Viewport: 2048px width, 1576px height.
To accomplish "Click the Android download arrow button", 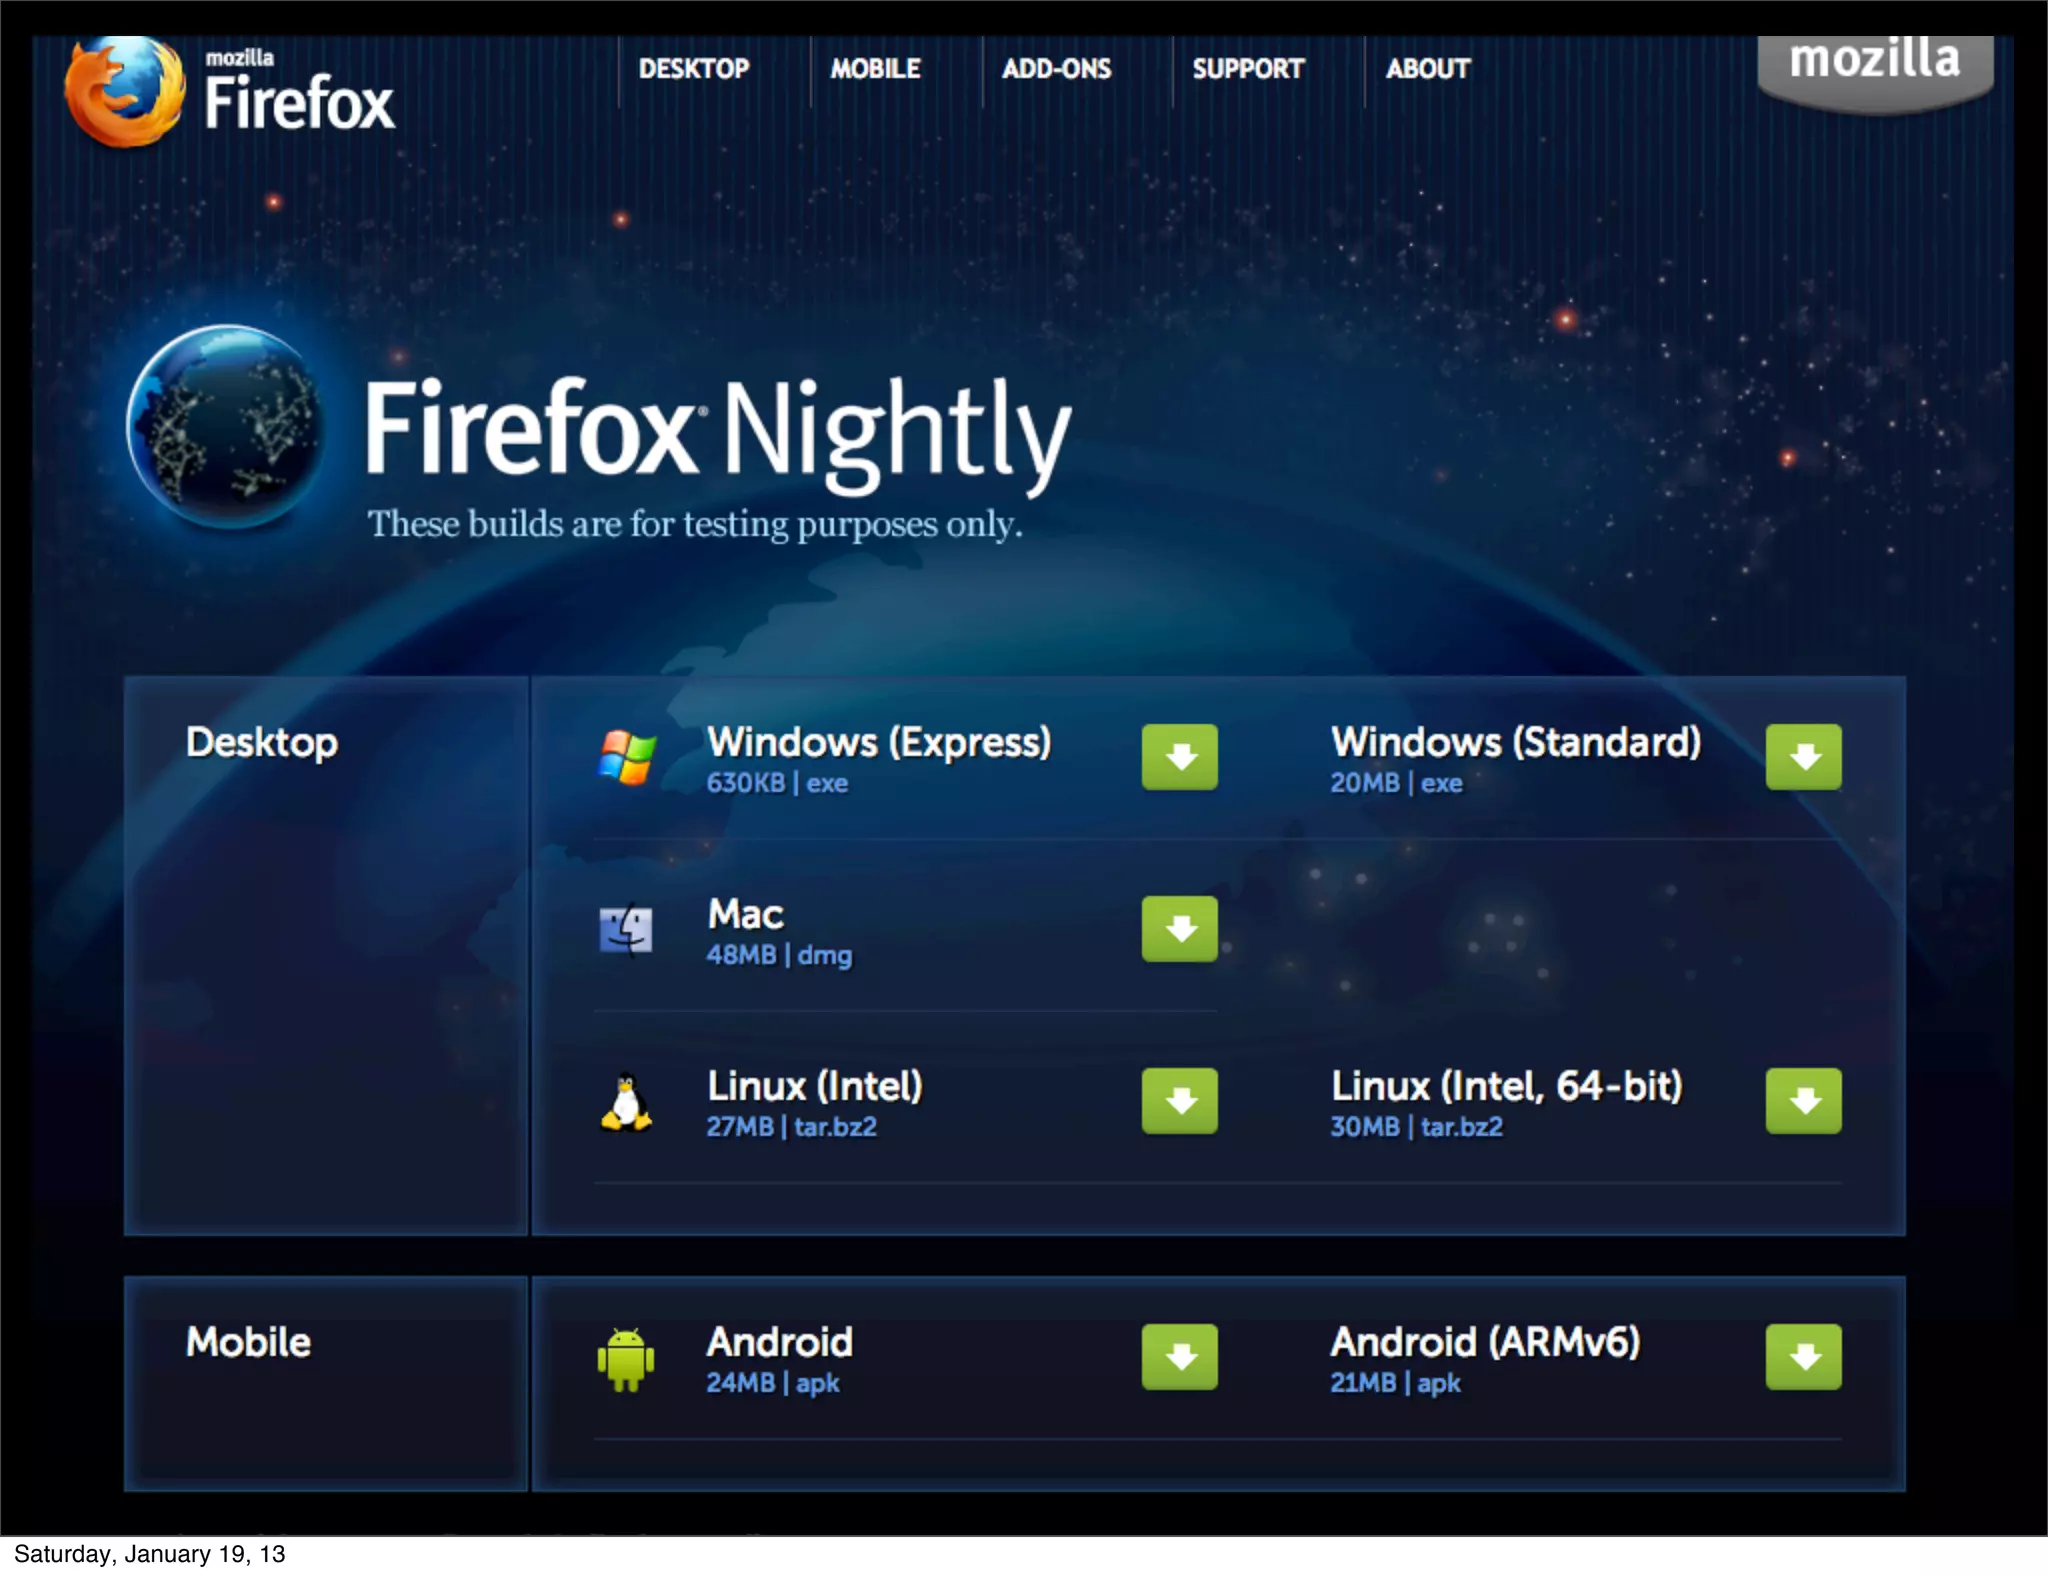I will pyautogui.click(x=1179, y=1357).
